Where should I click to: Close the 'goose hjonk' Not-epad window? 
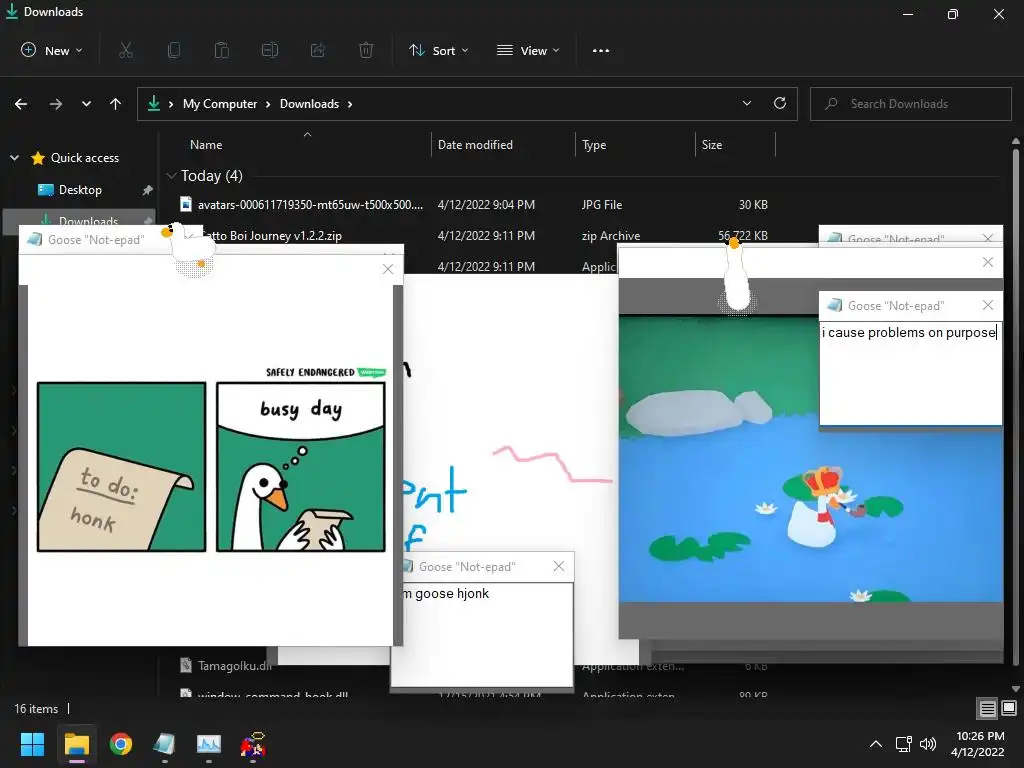point(558,566)
